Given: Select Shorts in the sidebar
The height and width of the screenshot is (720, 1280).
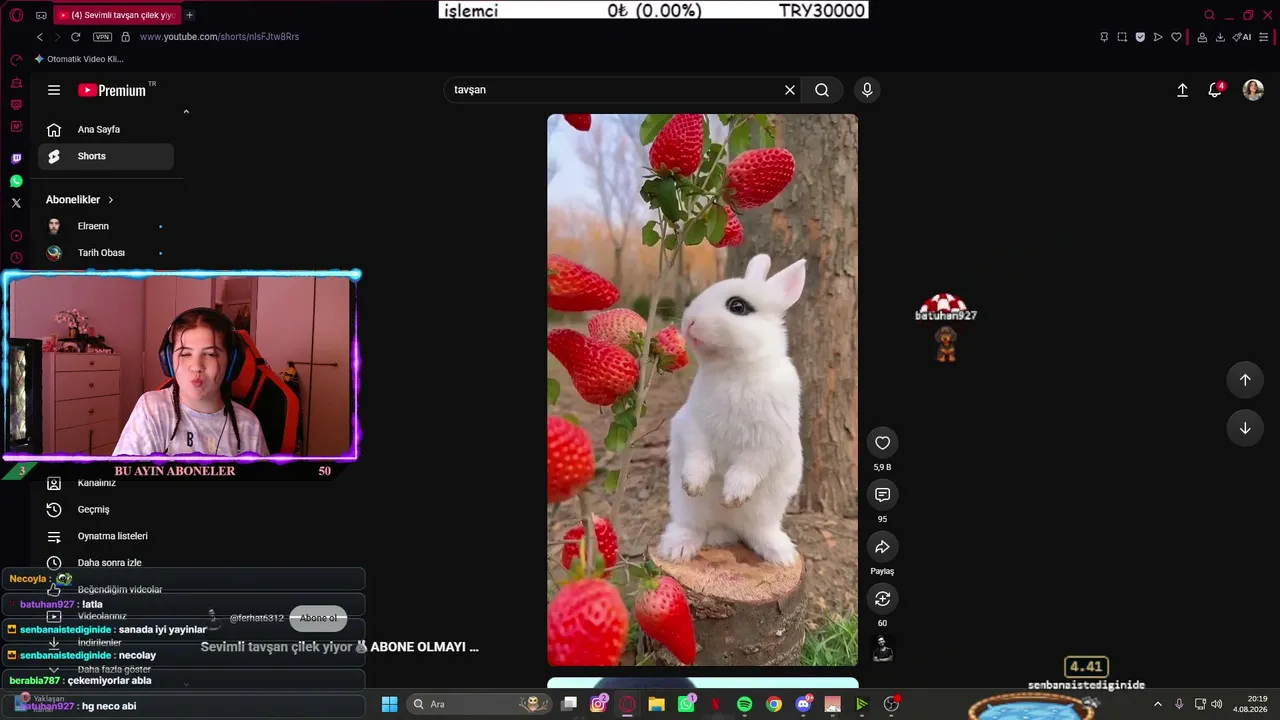Looking at the screenshot, I should click(106, 156).
